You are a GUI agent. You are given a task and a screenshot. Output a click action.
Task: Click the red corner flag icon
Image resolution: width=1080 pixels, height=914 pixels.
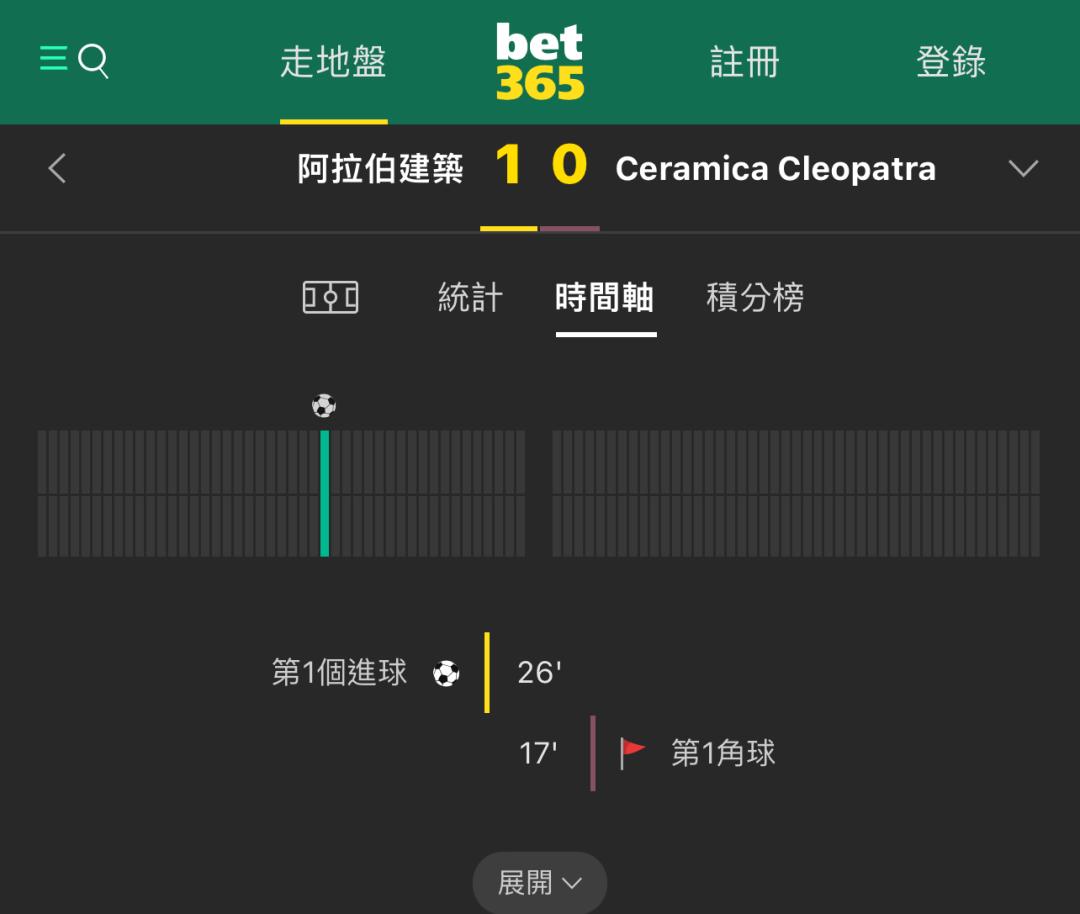[632, 753]
